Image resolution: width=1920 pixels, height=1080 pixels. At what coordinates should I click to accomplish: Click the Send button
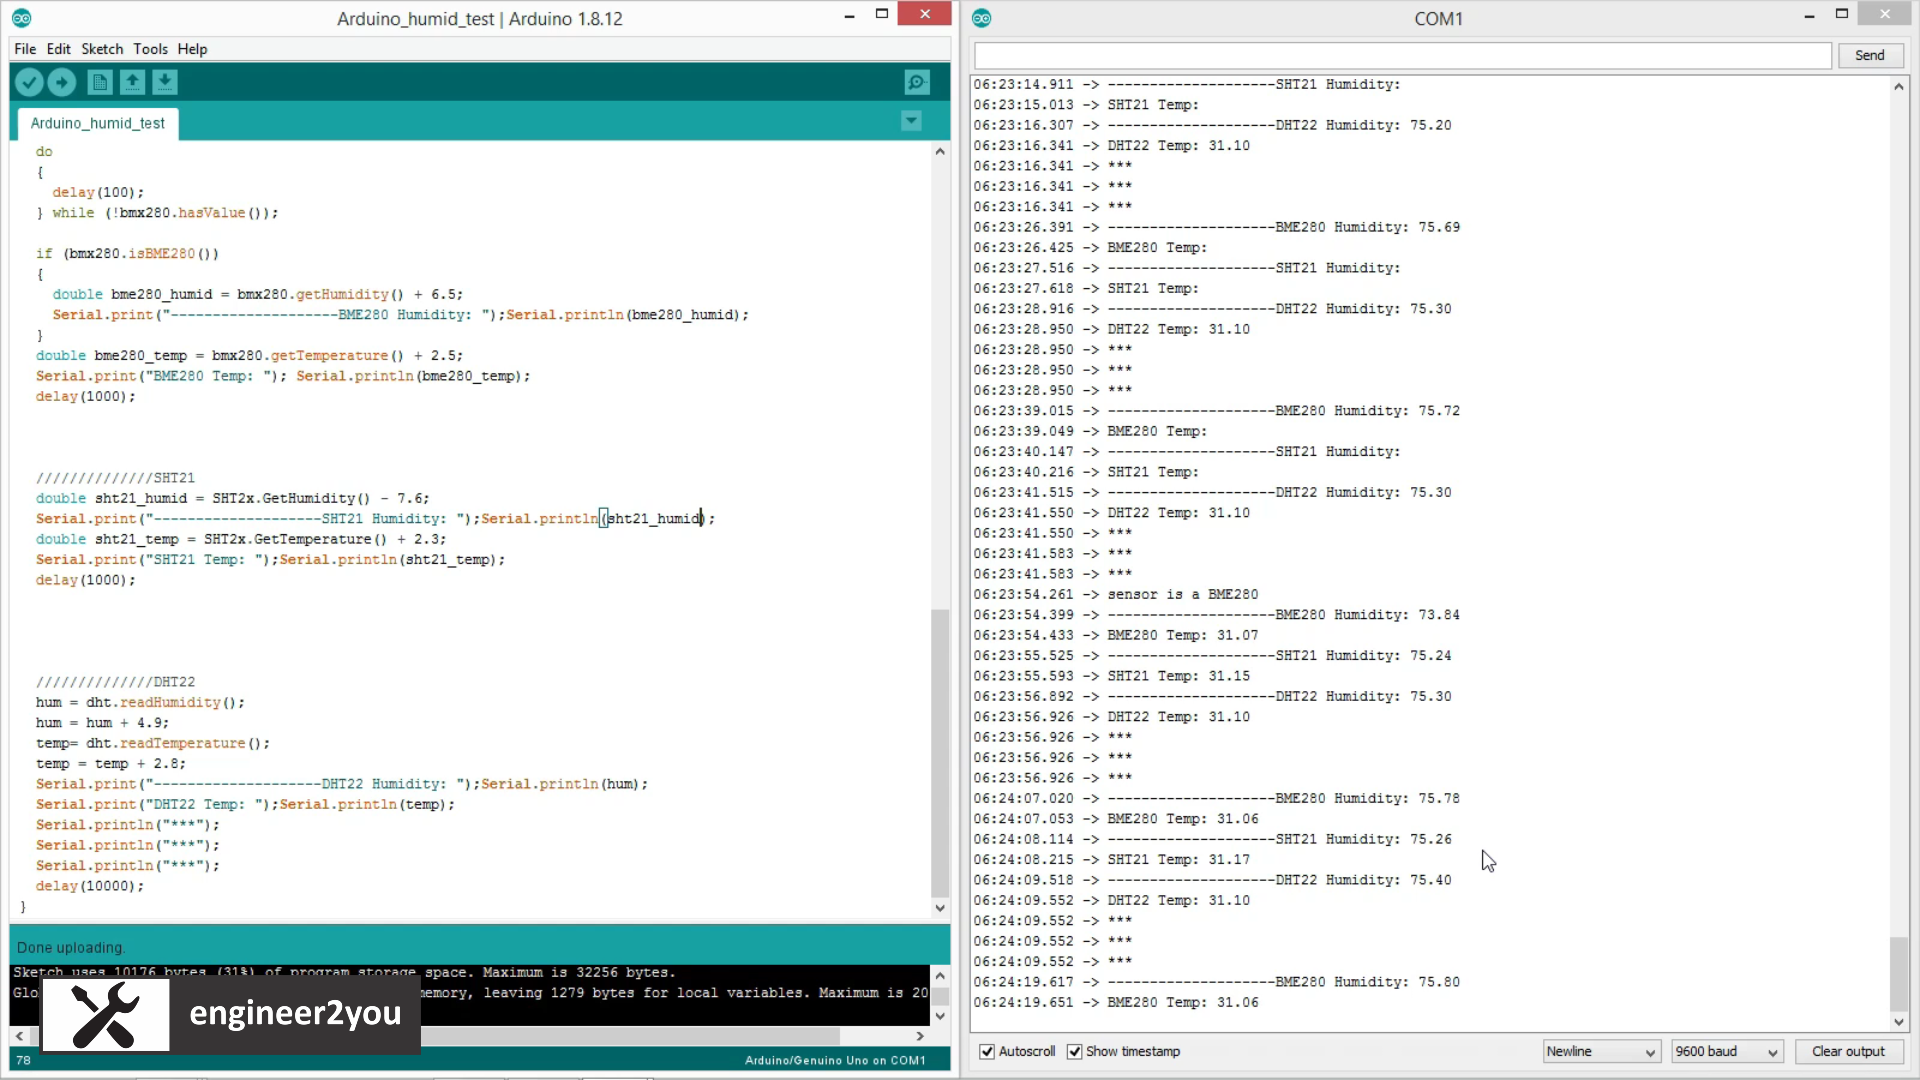coord(1869,55)
